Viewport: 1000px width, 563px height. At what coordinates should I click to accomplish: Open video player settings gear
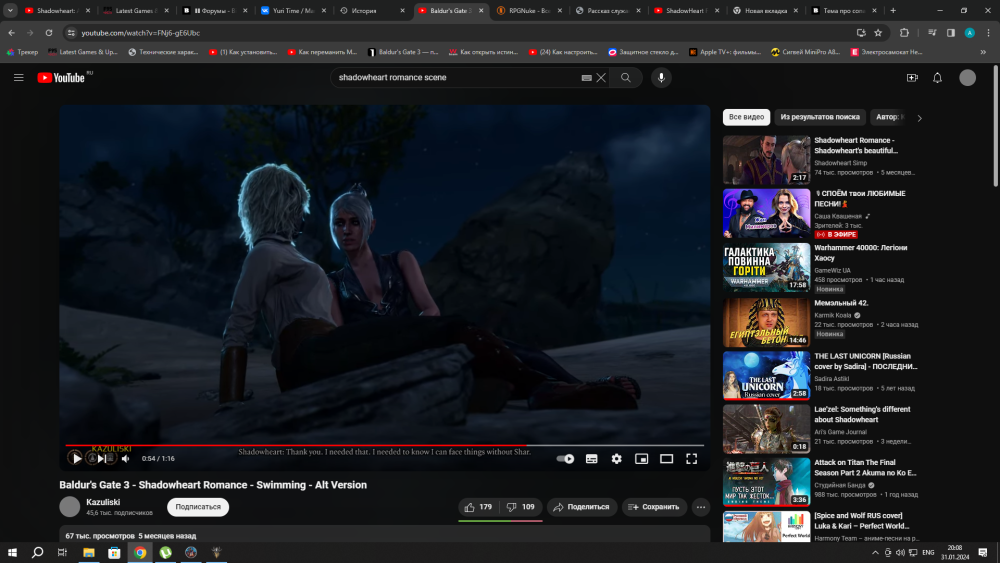click(x=616, y=459)
